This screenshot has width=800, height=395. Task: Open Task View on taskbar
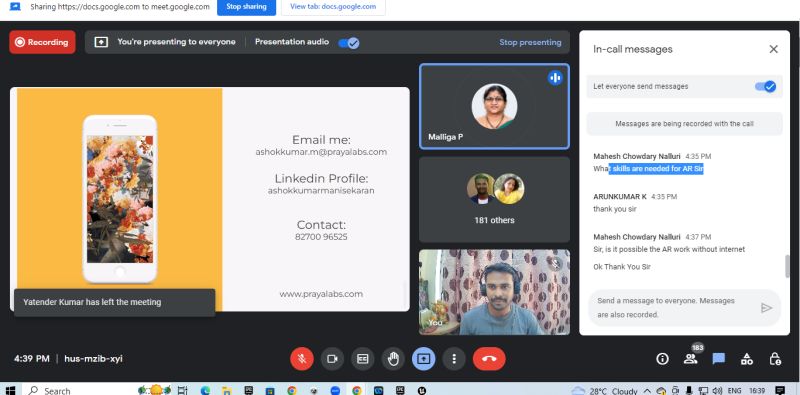click(182, 390)
